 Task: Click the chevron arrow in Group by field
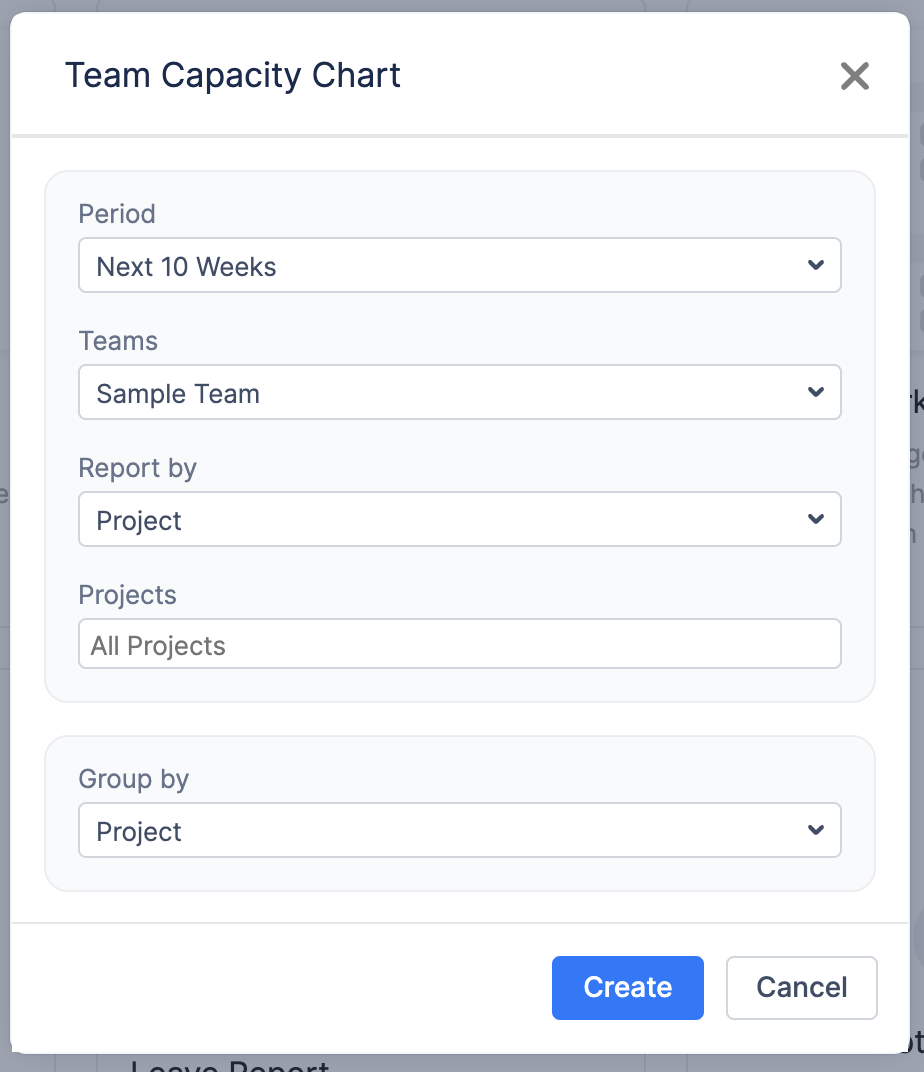[816, 830]
